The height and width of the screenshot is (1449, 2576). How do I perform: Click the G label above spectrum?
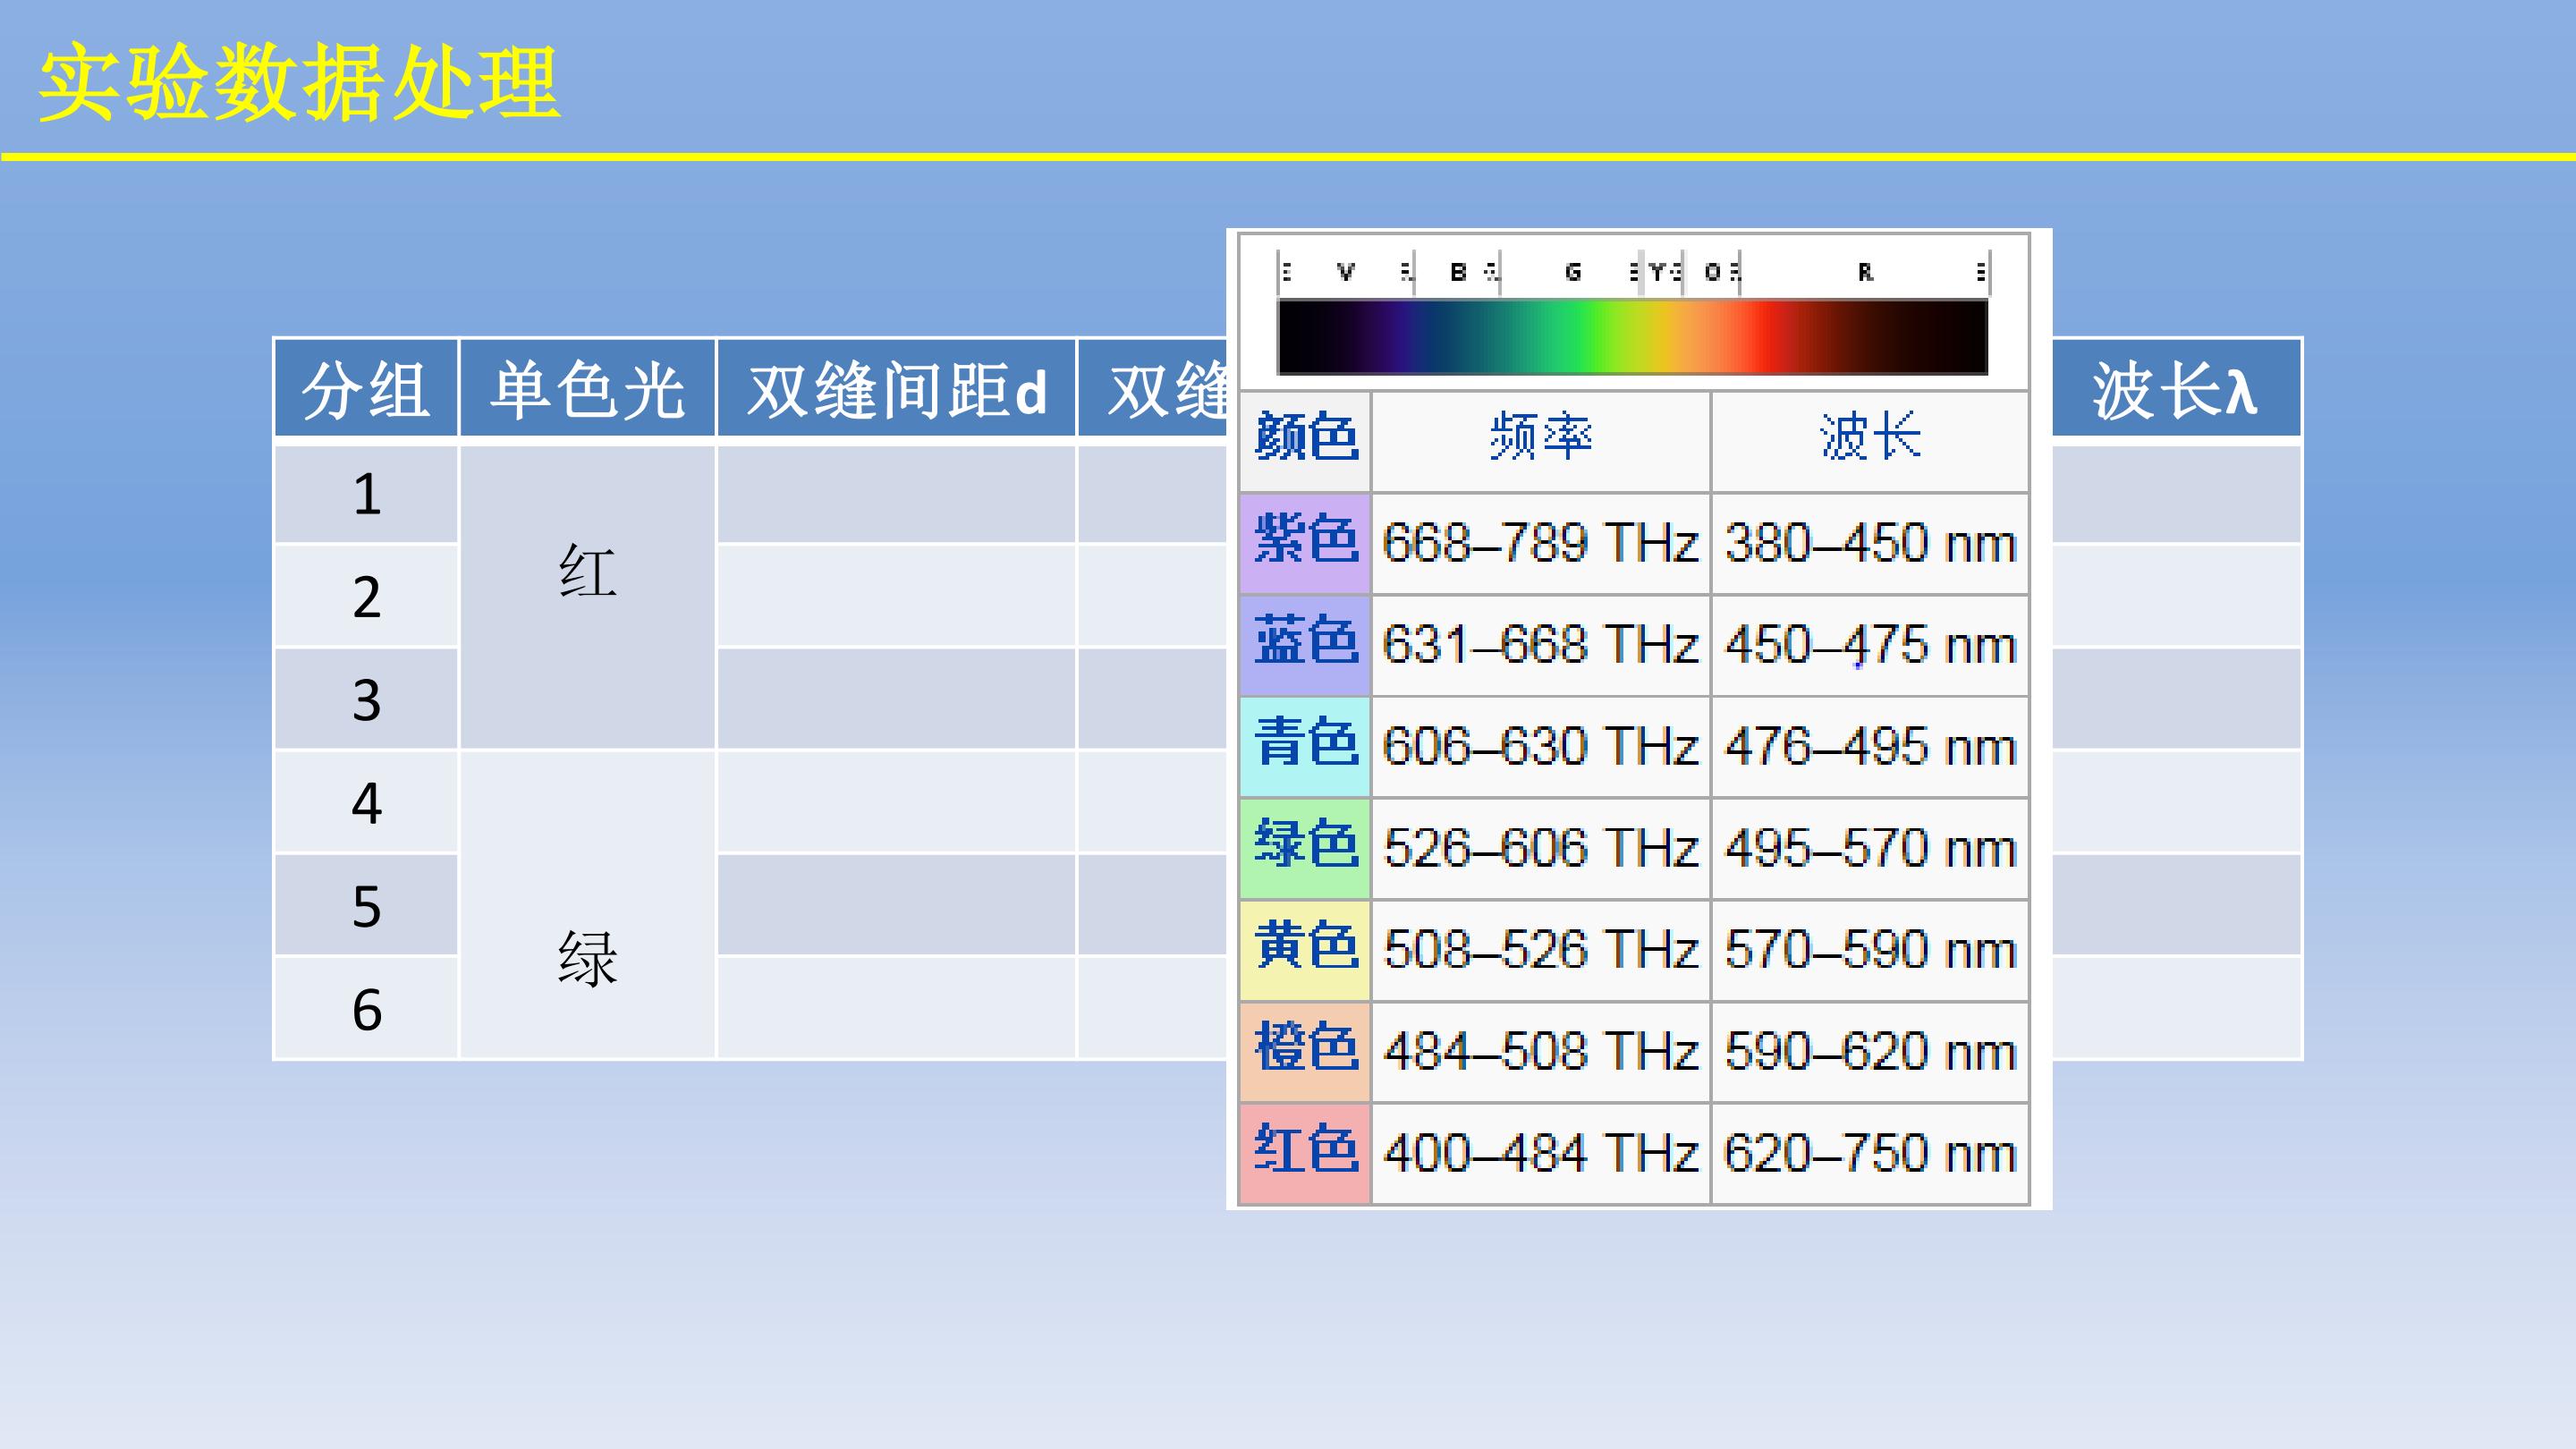pyautogui.click(x=1573, y=272)
